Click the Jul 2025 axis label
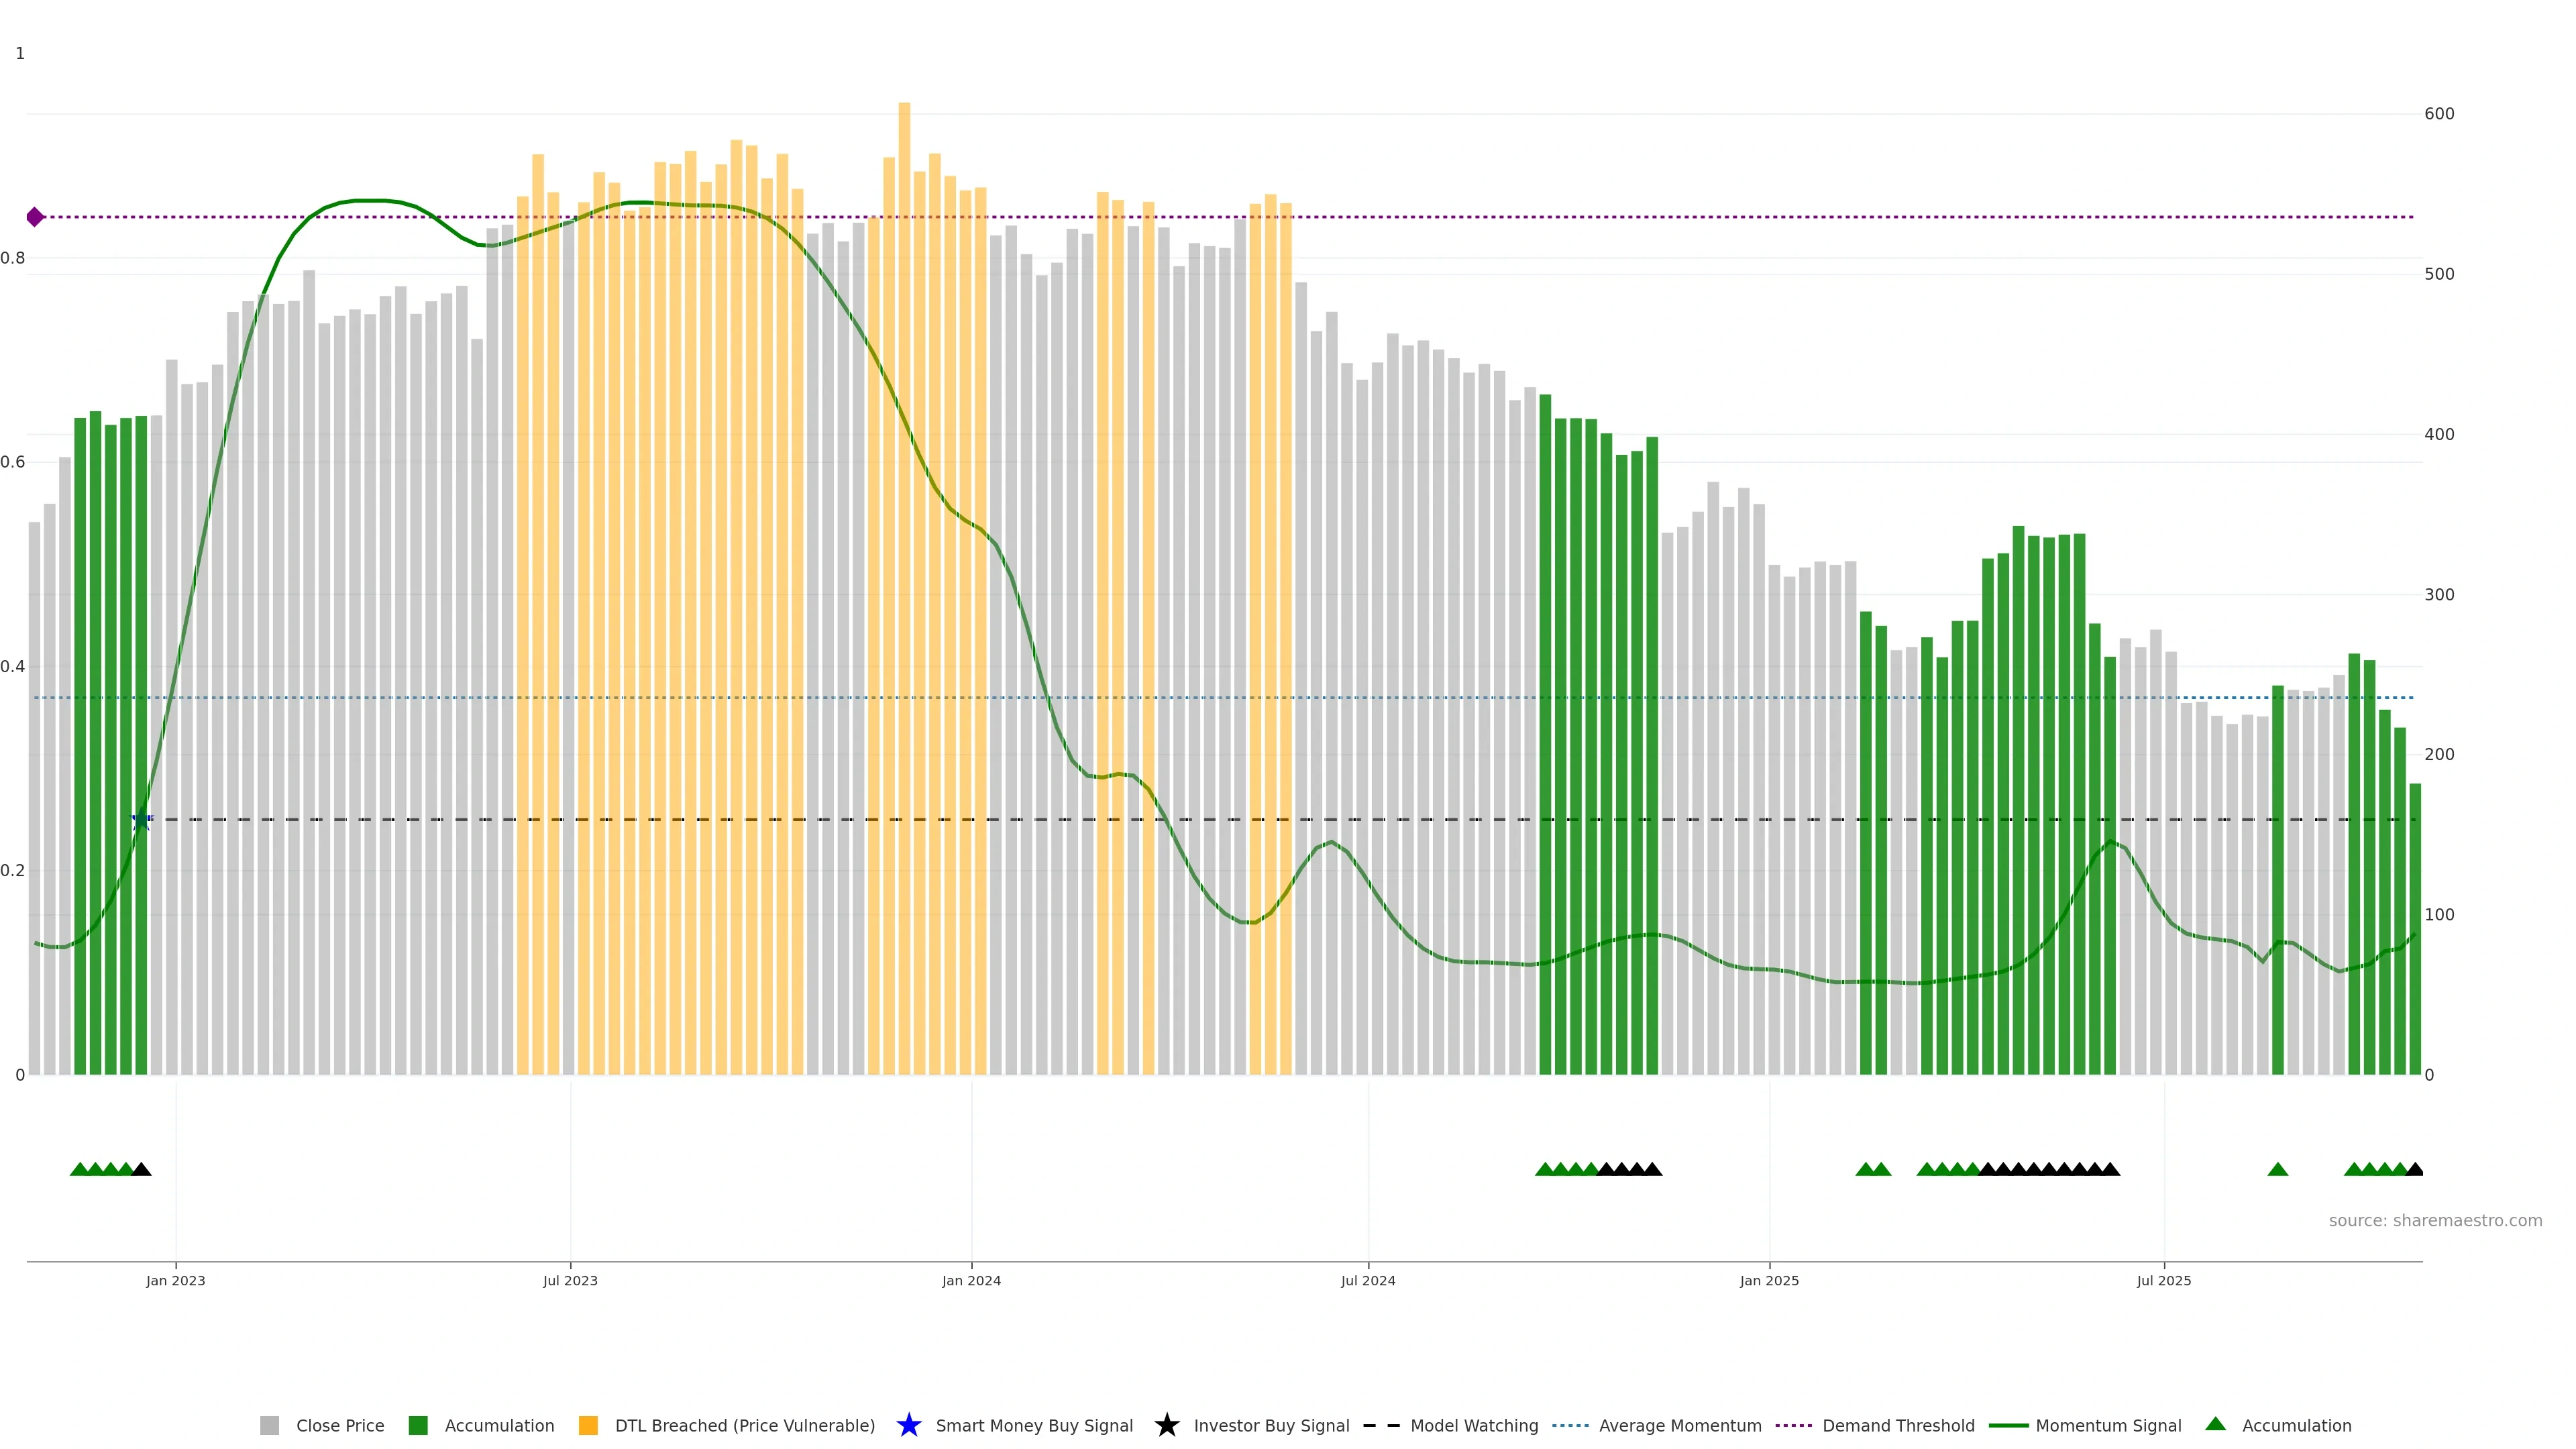Image resolution: width=2576 pixels, height=1449 pixels. (x=2163, y=1280)
